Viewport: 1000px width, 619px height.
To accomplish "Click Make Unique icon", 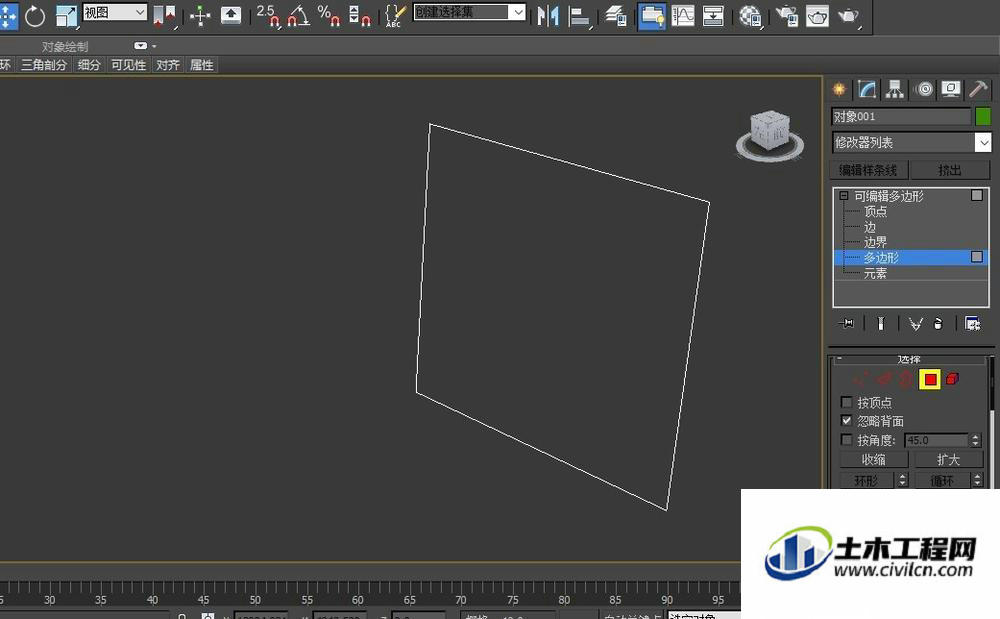I will pos(916,324).
